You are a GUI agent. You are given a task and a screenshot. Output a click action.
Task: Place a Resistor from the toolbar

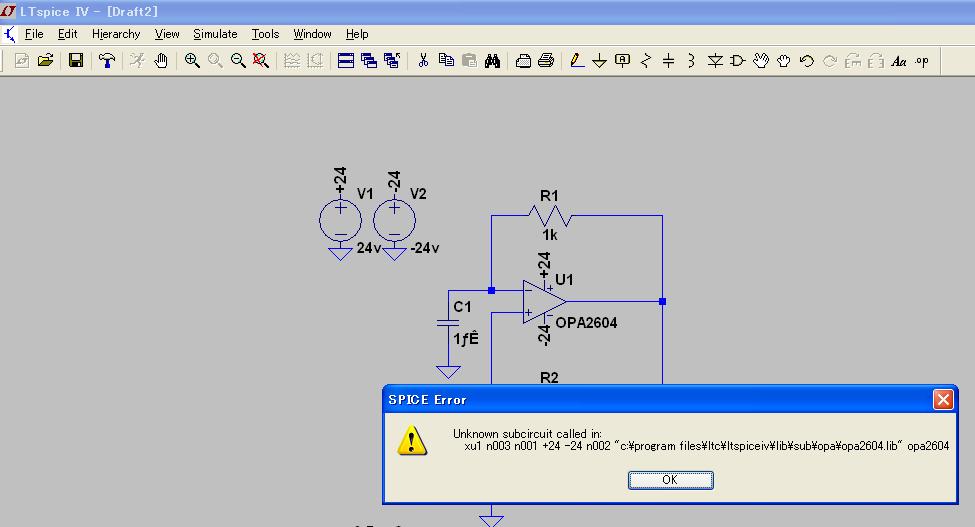coord(646,60)
